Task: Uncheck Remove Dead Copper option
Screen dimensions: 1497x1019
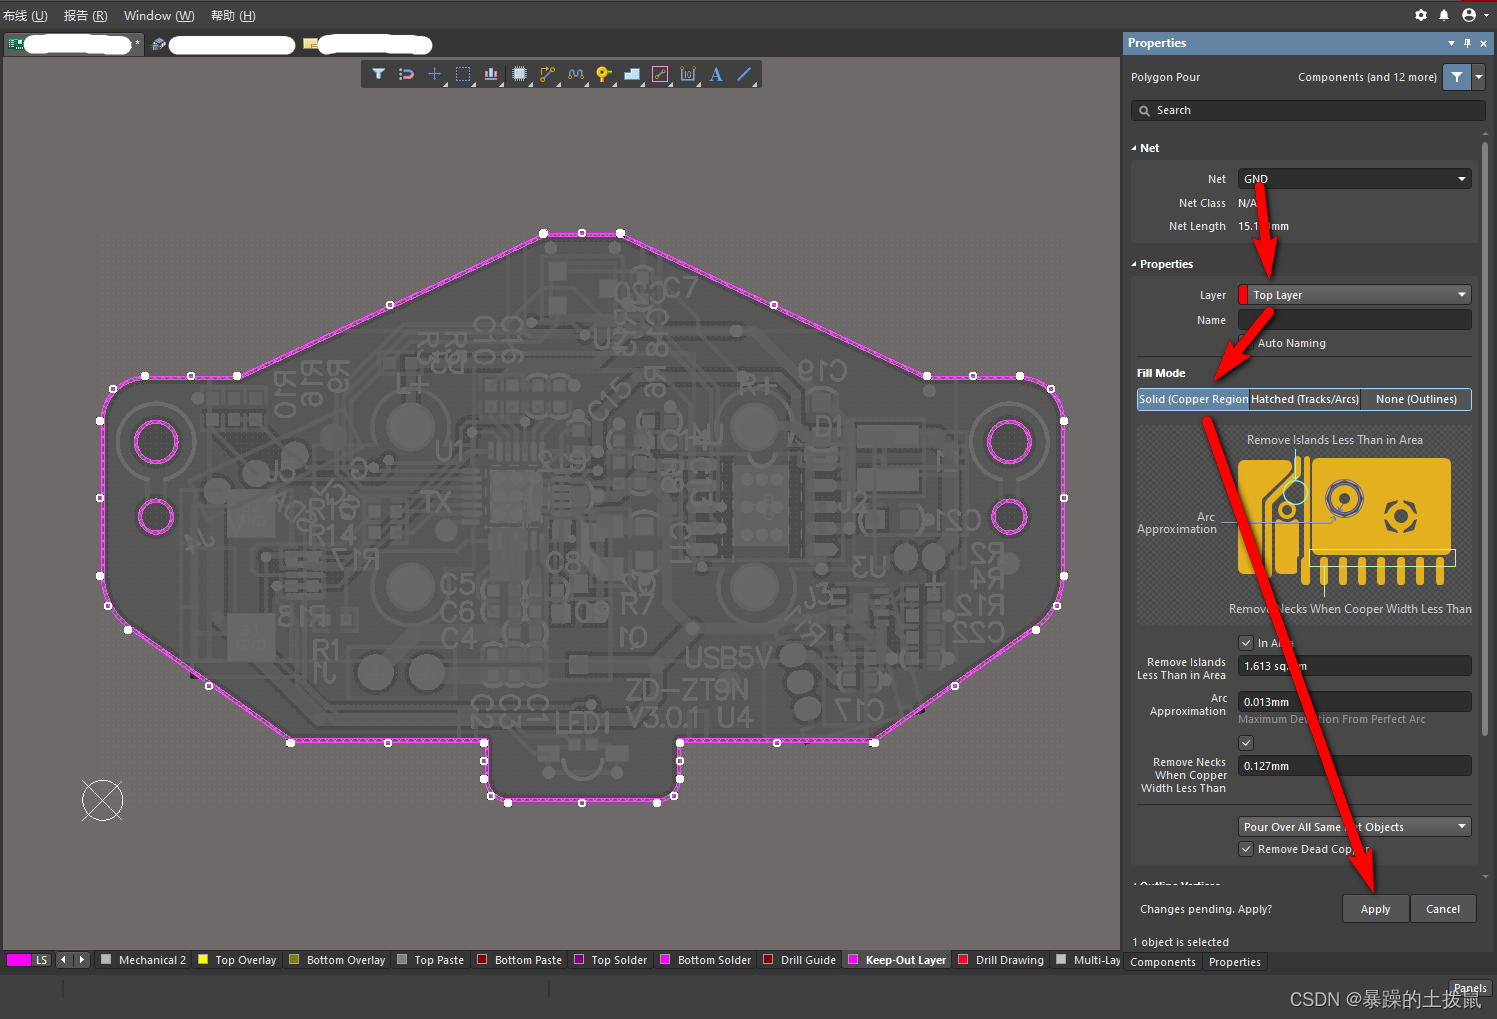Action: tap(1246, 849)
